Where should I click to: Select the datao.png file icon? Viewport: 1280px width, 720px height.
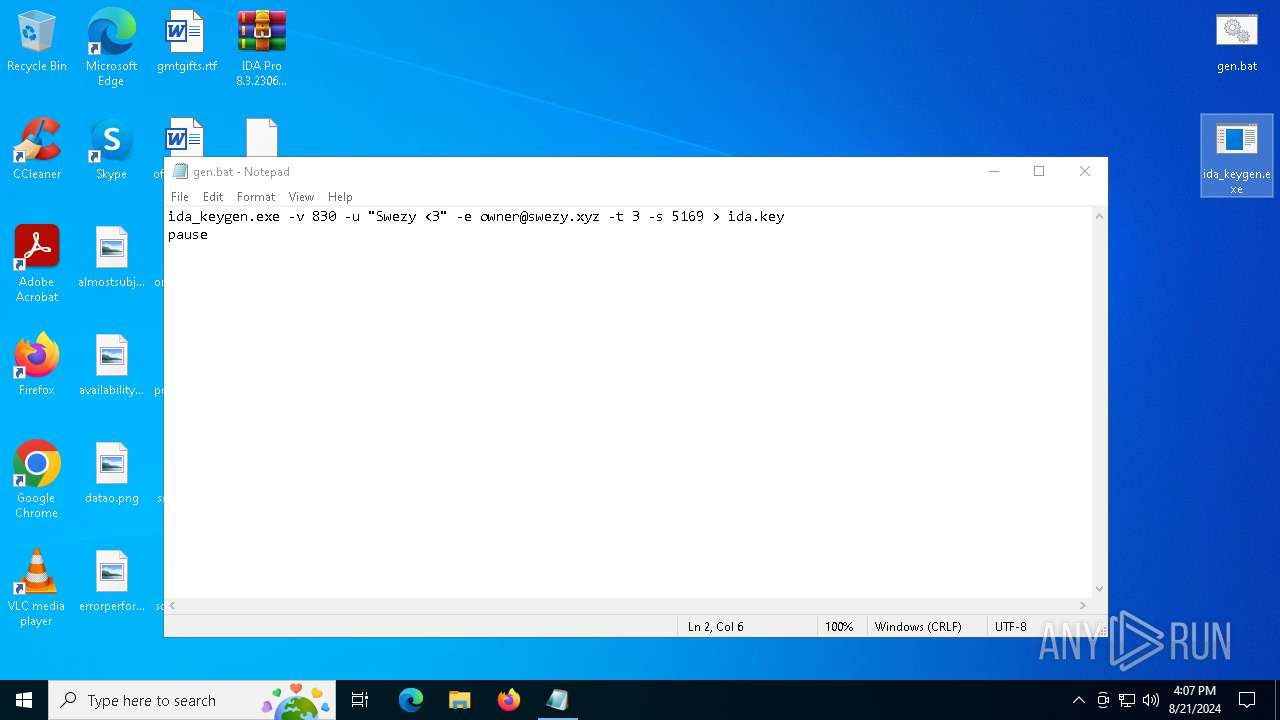[111, 474]
